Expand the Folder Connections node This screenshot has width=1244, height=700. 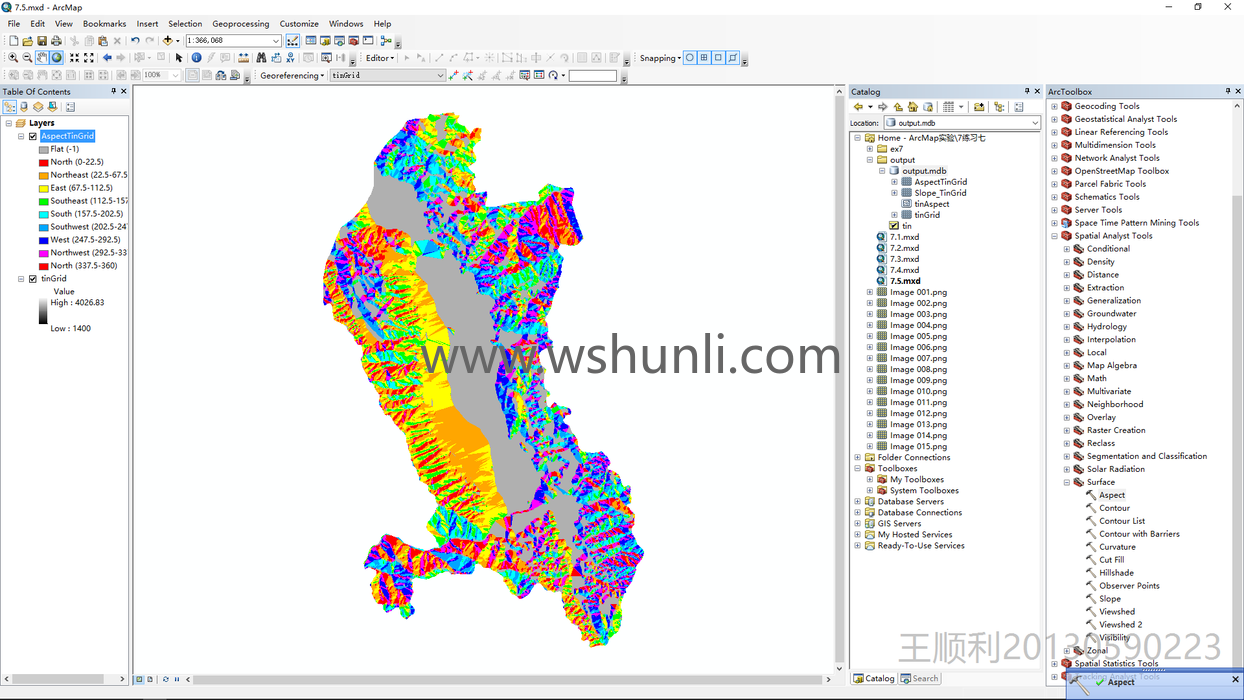pos(858,458)
